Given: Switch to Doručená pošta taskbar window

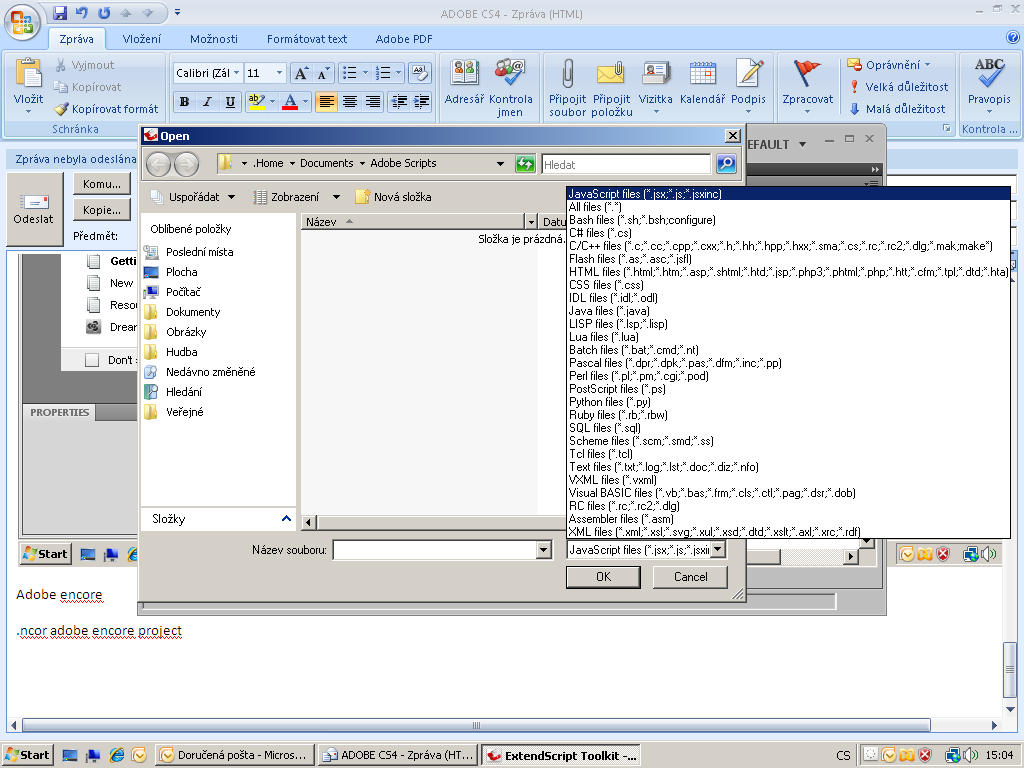Looking at the screenshot, I should [235, 756].
